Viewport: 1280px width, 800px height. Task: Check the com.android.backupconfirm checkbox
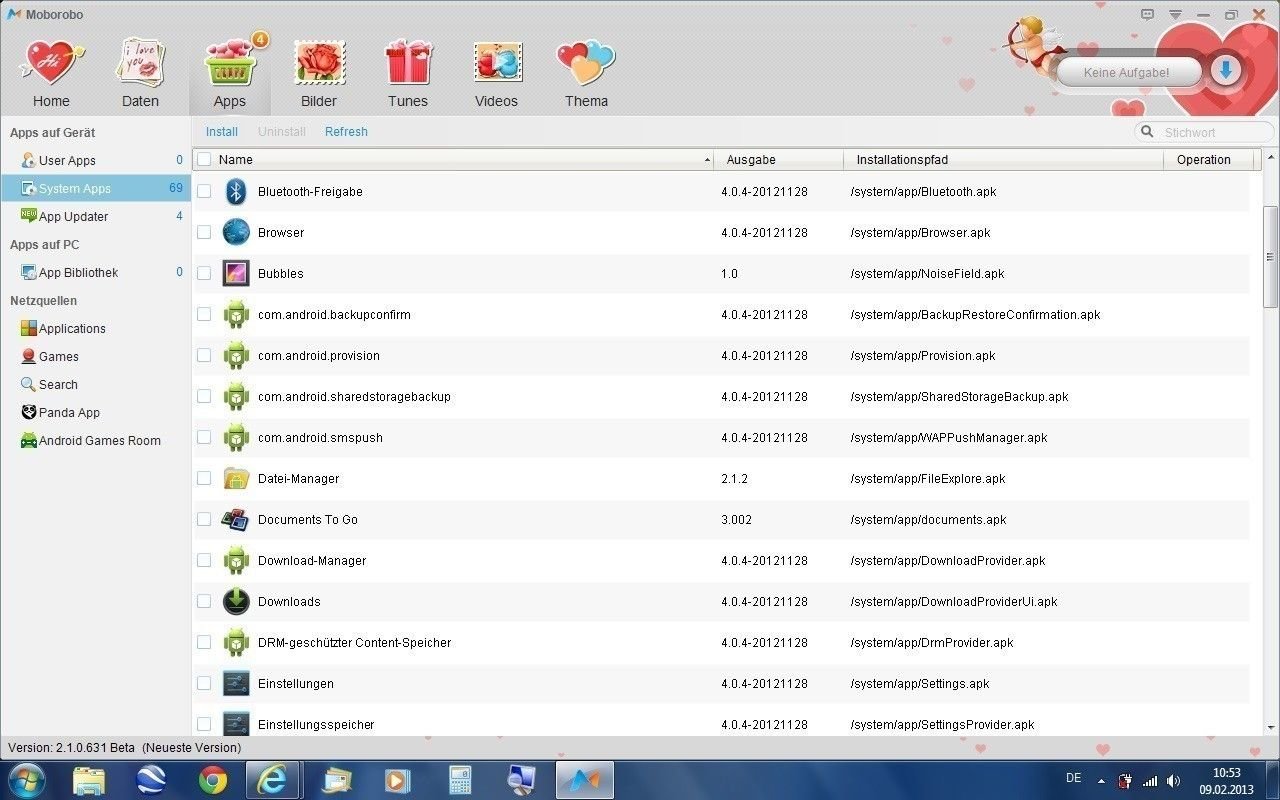[x=204, y=314]
